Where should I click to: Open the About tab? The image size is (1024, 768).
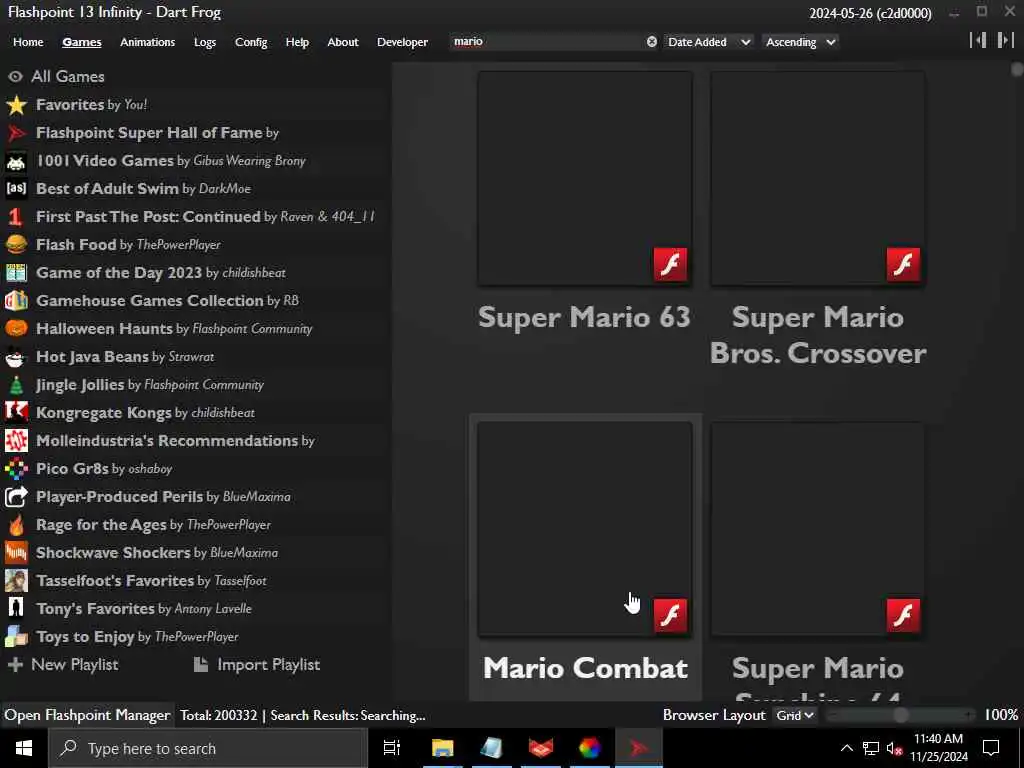343,42
